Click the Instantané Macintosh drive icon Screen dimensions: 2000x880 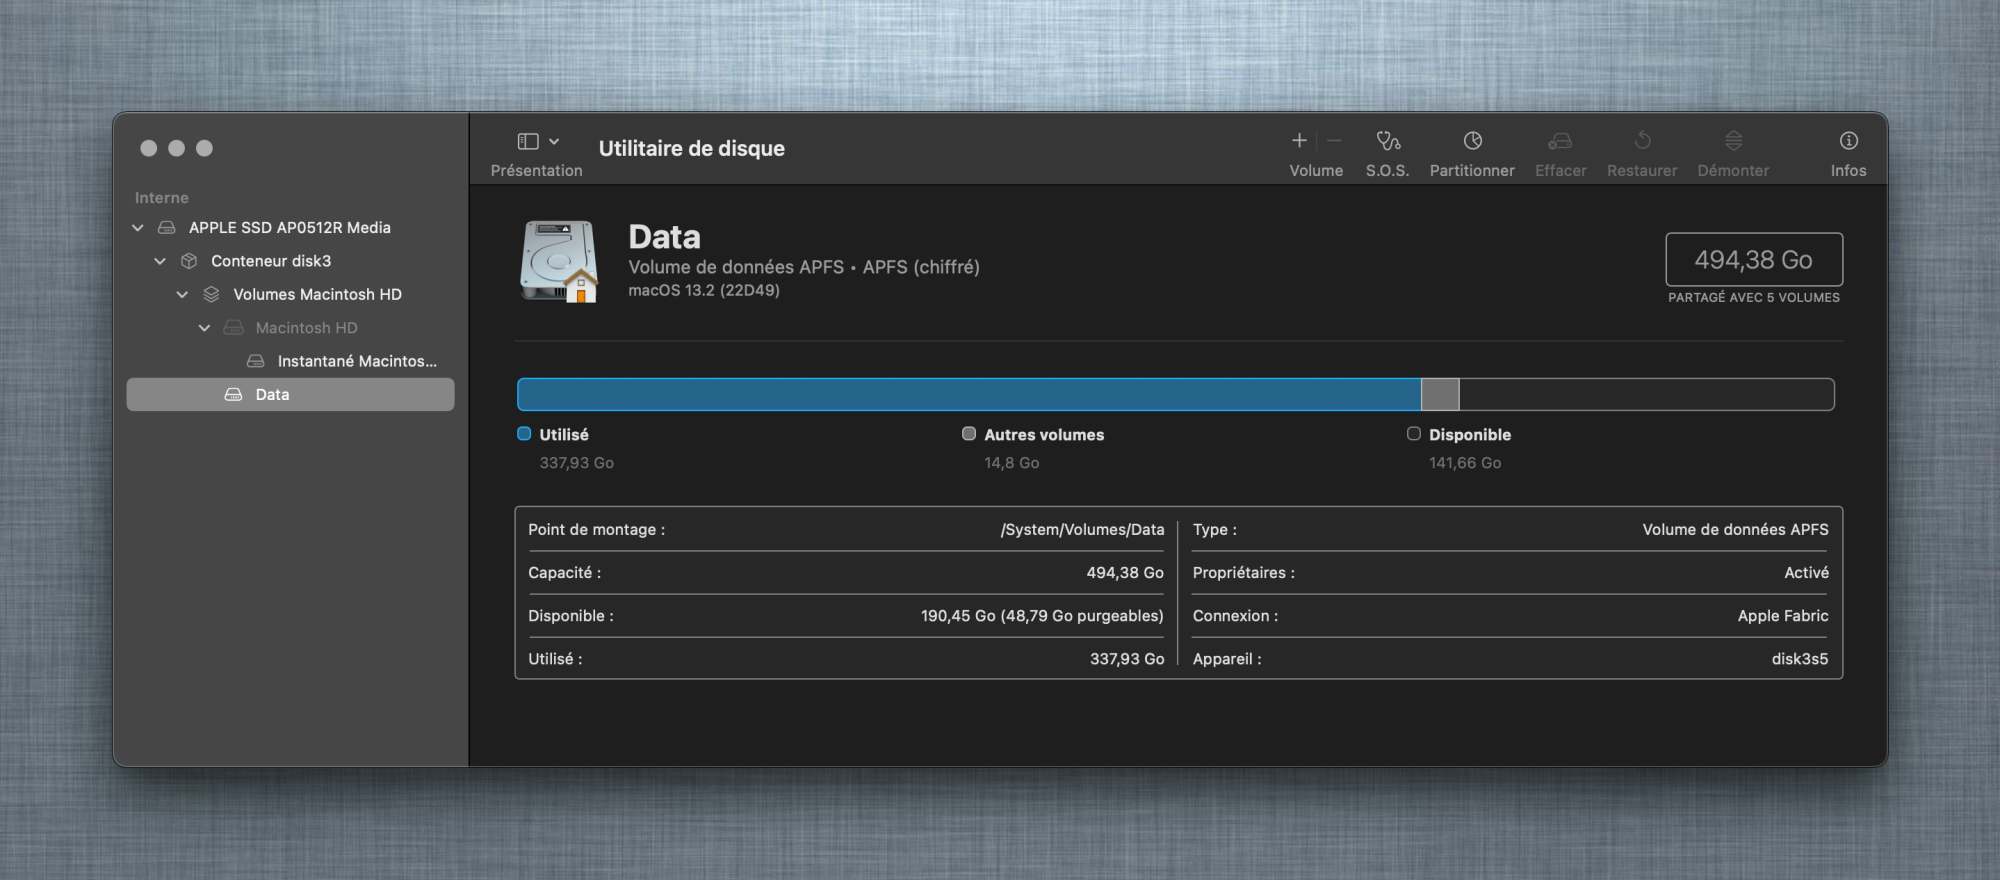[x=256, y=361]
